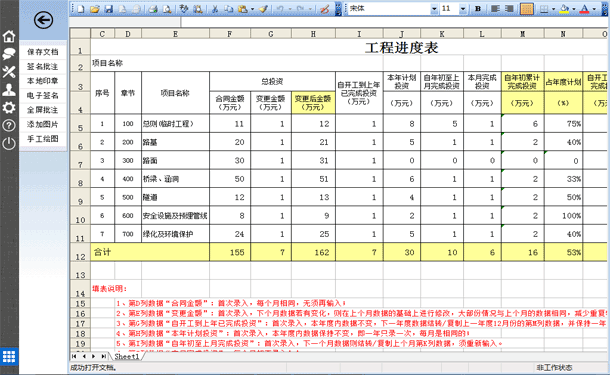610x375 pixels.
Task: Select the 电子签名 menu item
Action: click(x=43, y=96)
